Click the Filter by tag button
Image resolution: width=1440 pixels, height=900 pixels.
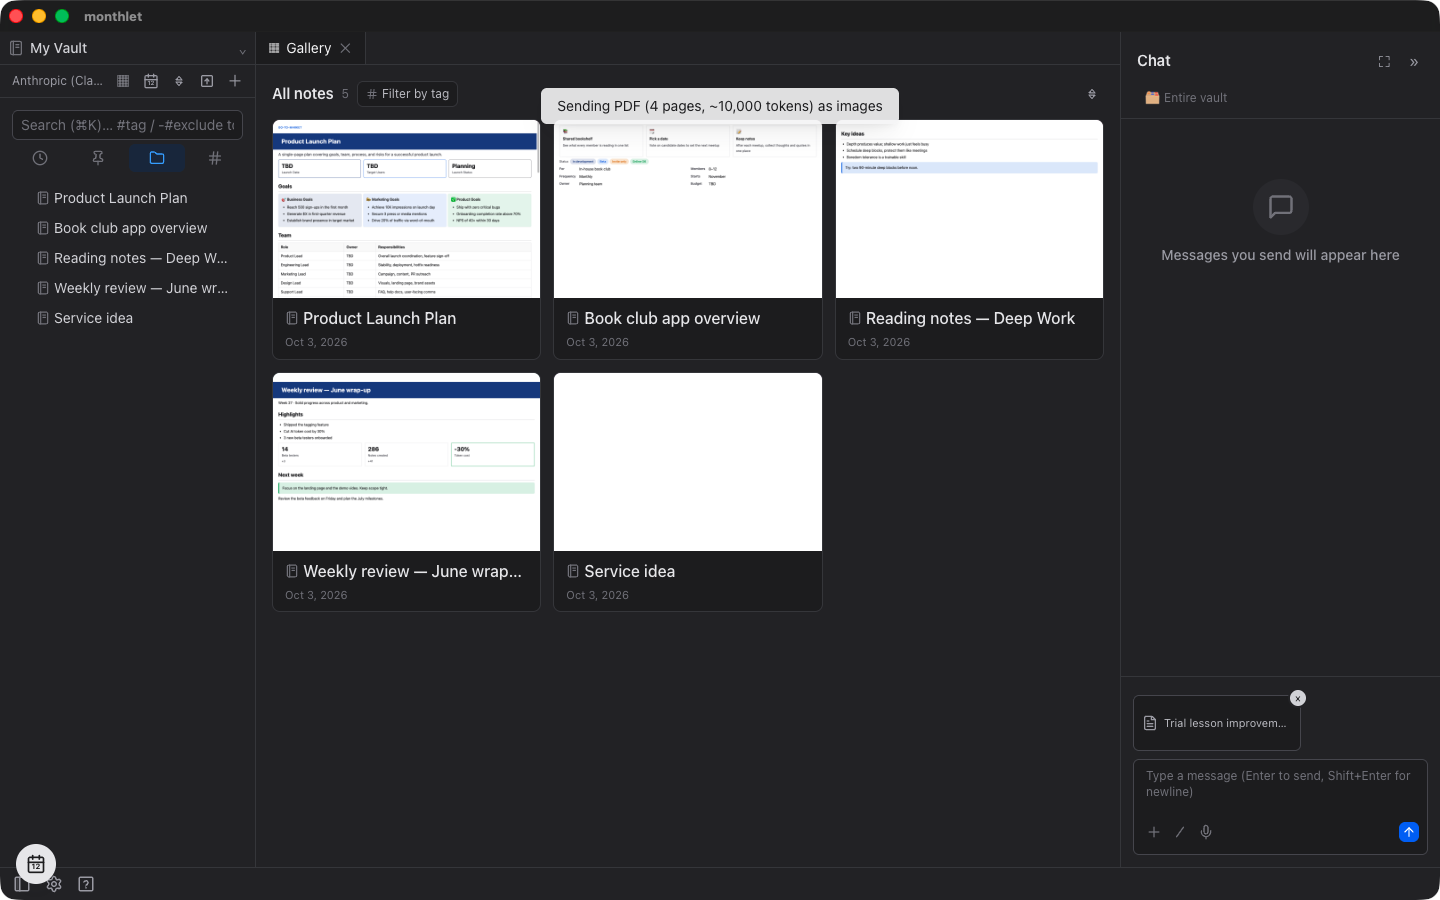[408, 94]
